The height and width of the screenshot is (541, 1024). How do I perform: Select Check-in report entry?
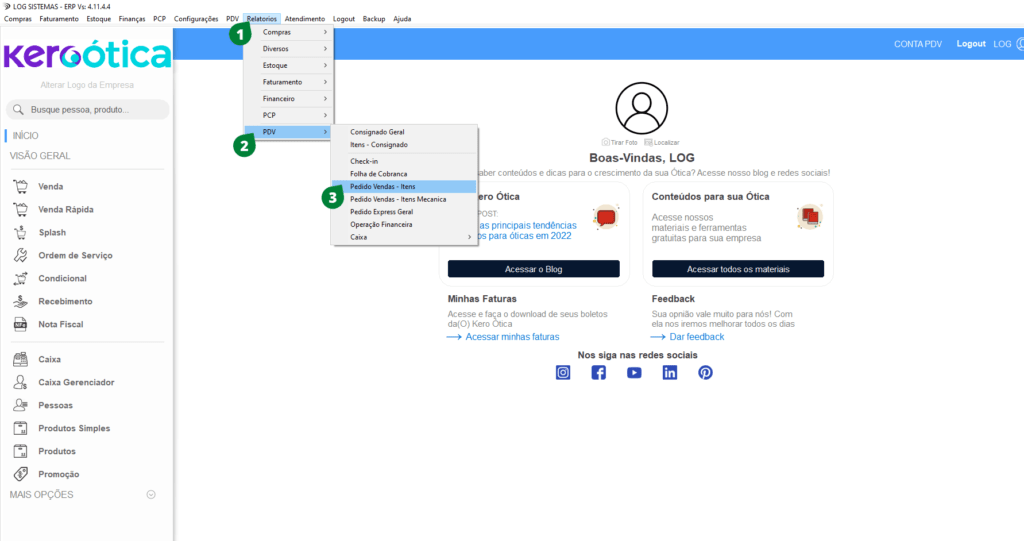point(404,161)
